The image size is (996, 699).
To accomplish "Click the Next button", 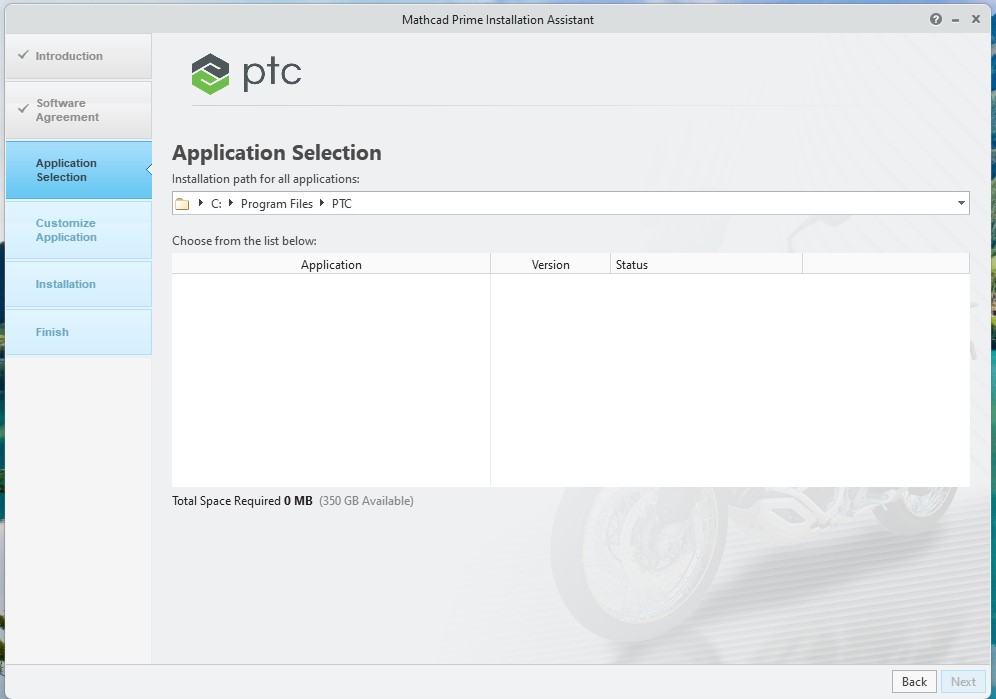I will click(963, 681).
